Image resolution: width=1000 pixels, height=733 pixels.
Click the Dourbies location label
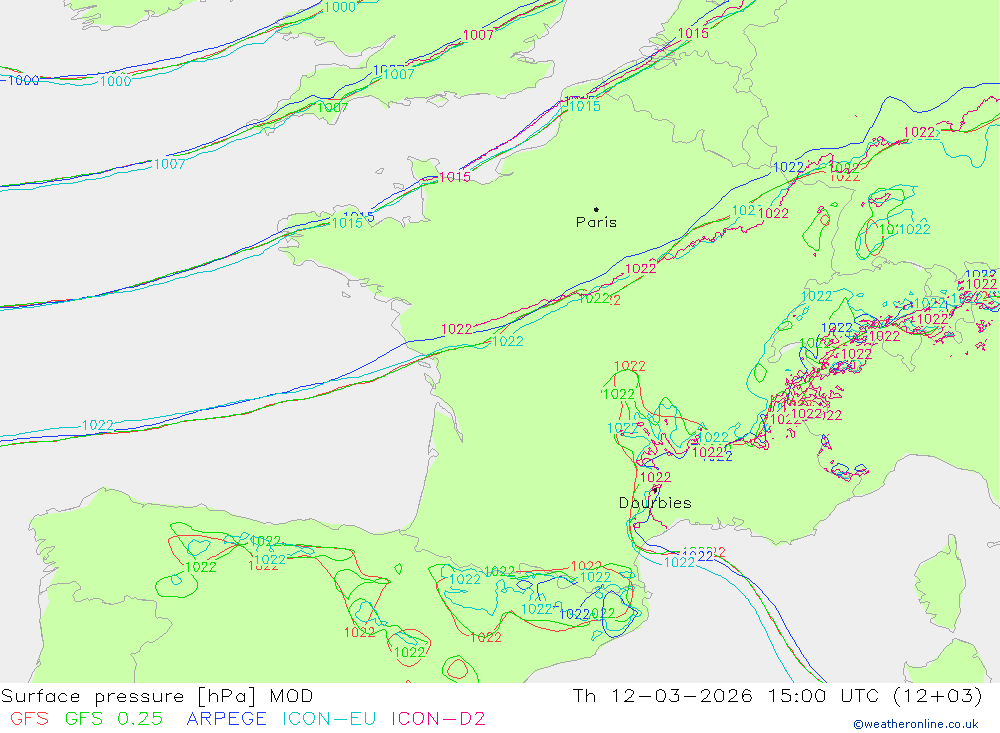(x=655, y=503)
